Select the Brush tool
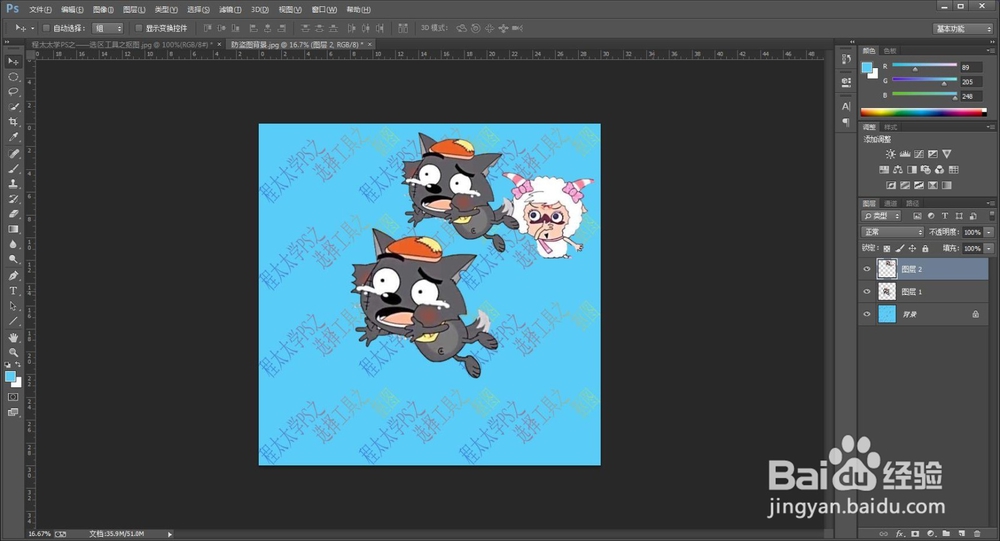The height and width of the screenshot is (541, 1000). [x=13, y=168]
